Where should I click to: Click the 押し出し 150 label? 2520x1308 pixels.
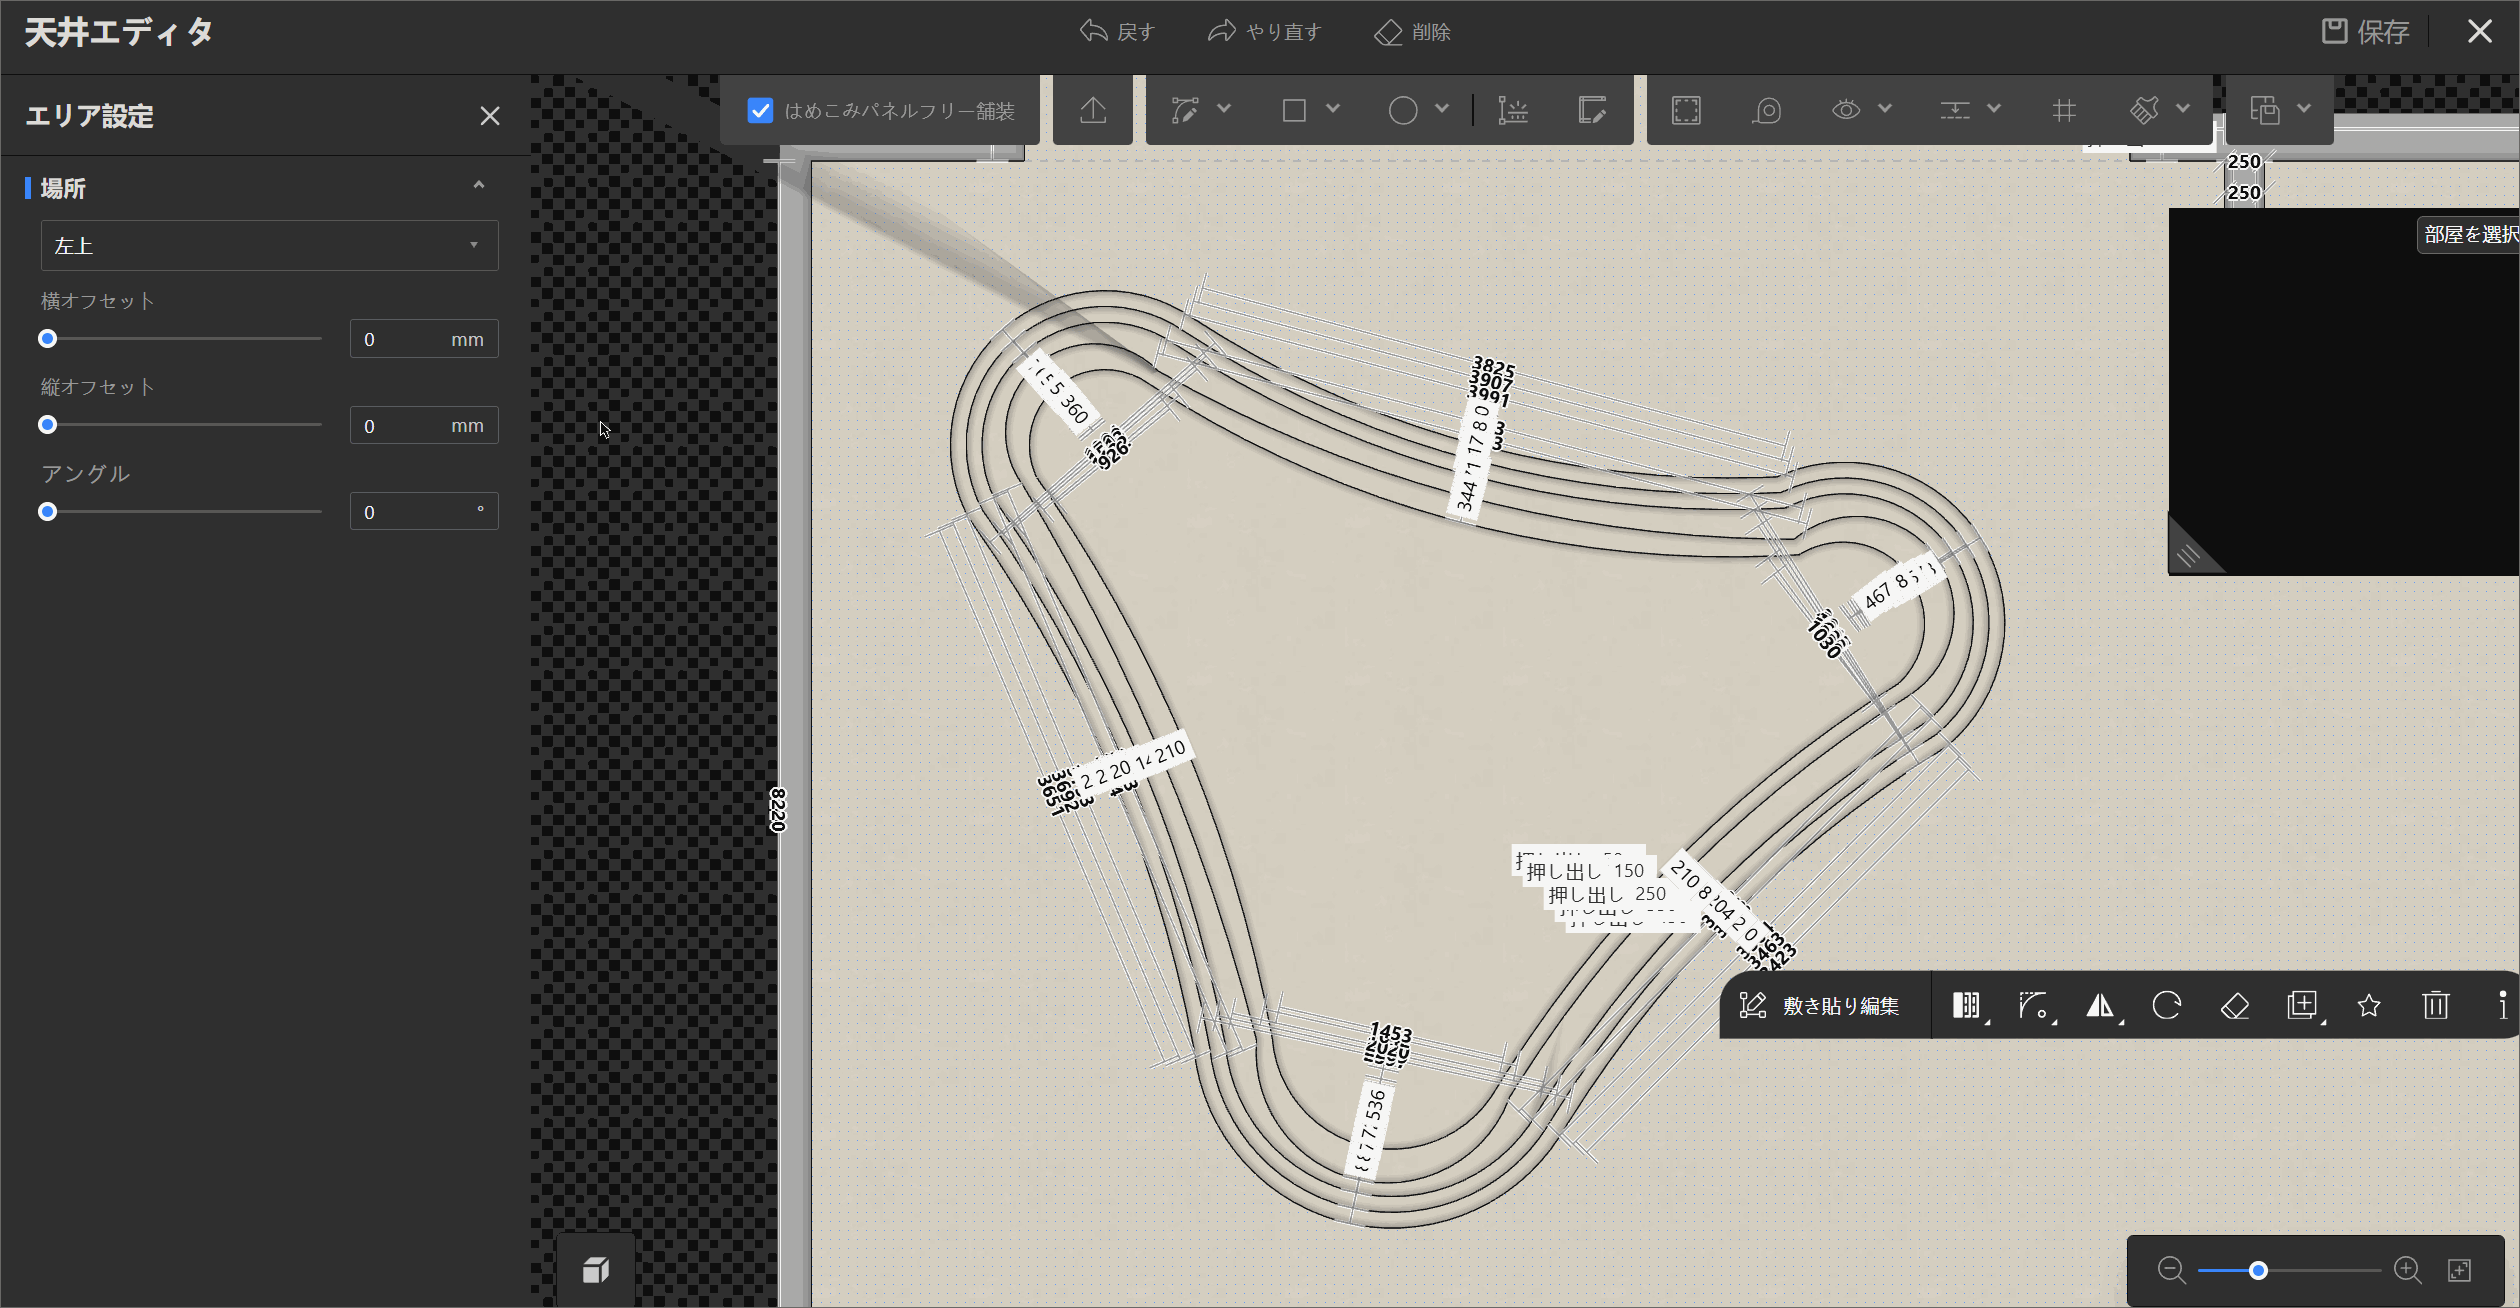coord(1585,871)
